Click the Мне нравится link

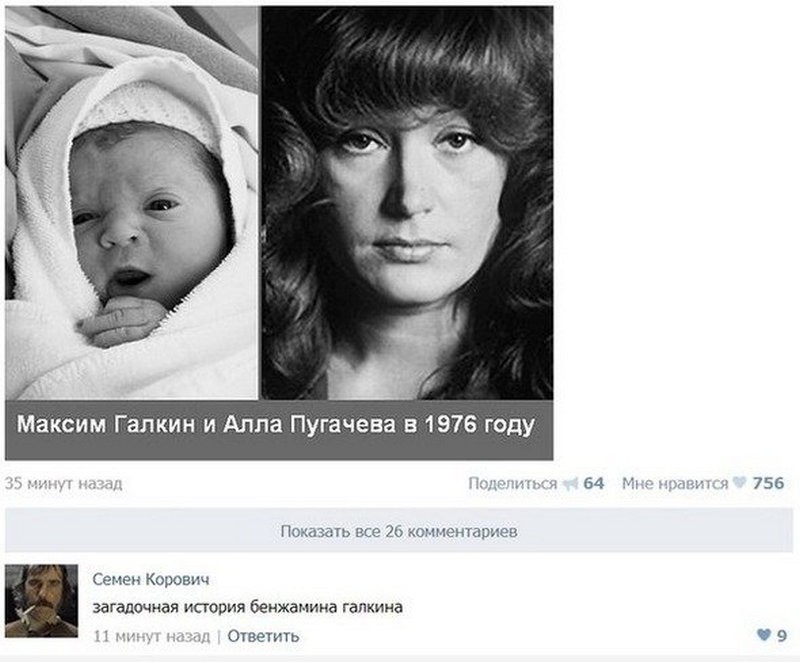pyautogui.click(x=674, y=483)
